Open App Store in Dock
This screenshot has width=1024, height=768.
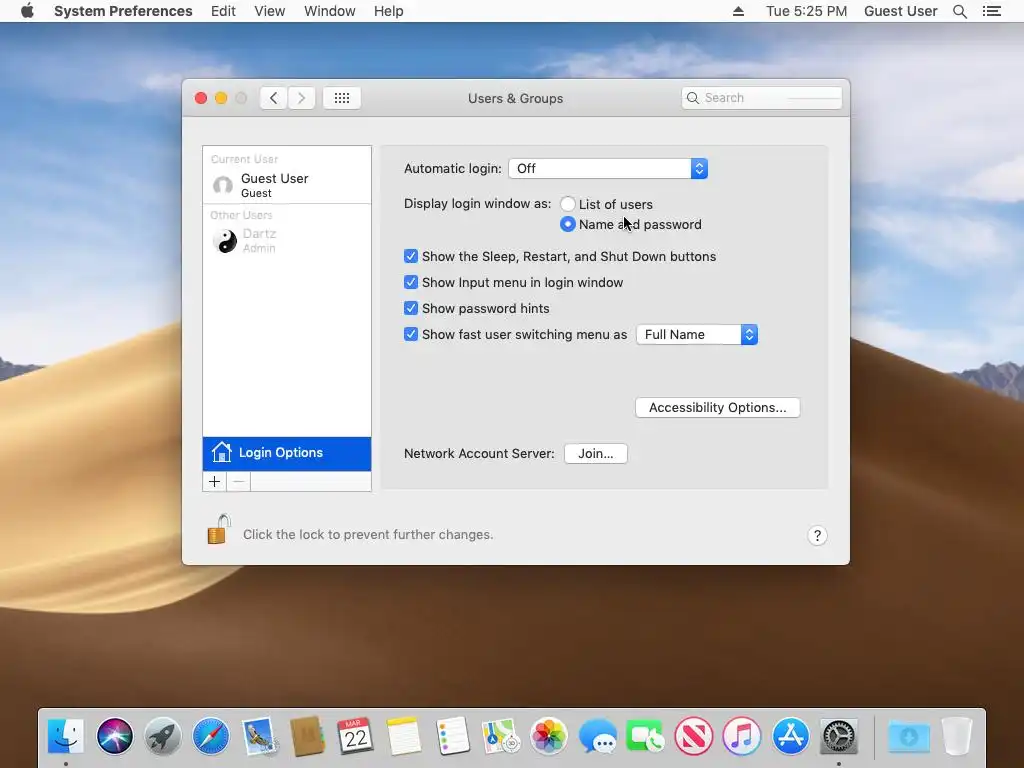click(x=790, y=736)
